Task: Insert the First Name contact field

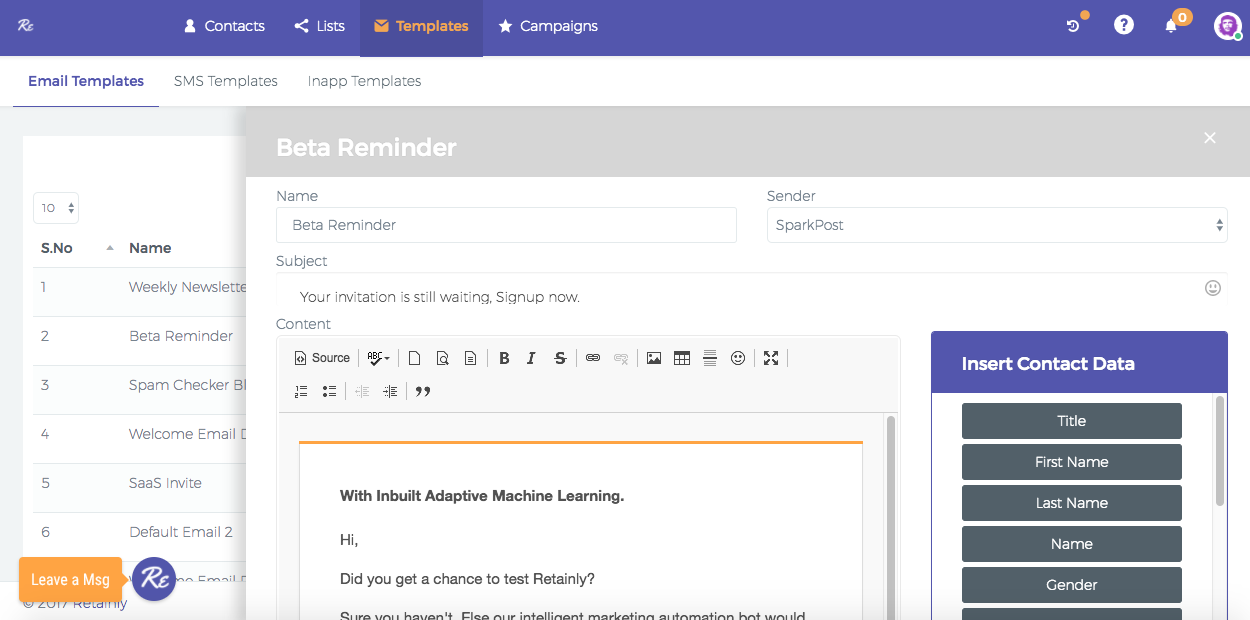Action: click(1072, 462)
